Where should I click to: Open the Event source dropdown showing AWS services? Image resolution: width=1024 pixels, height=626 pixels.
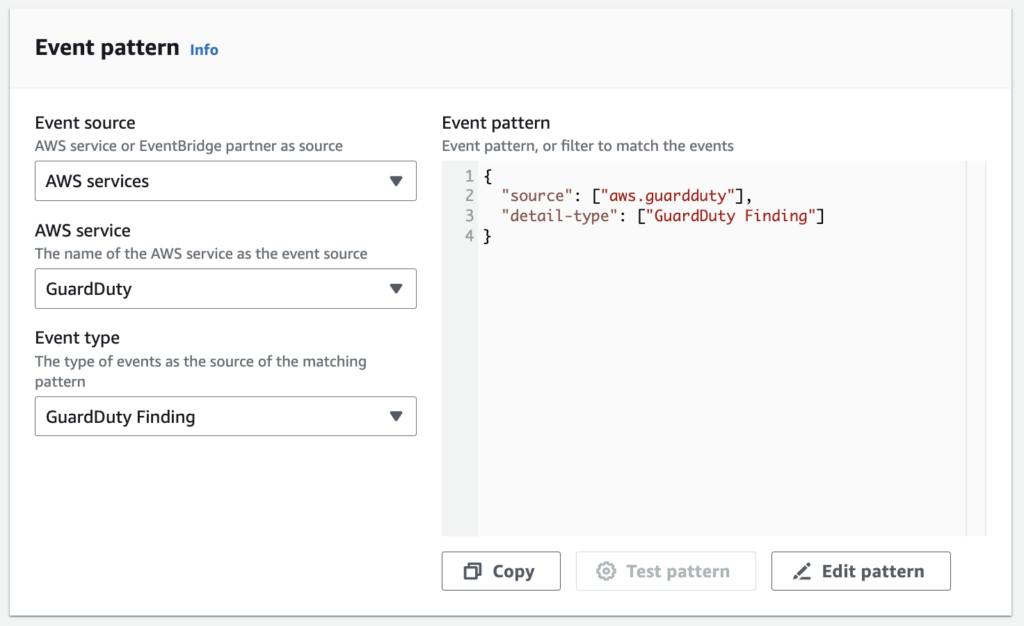(225, 181)
